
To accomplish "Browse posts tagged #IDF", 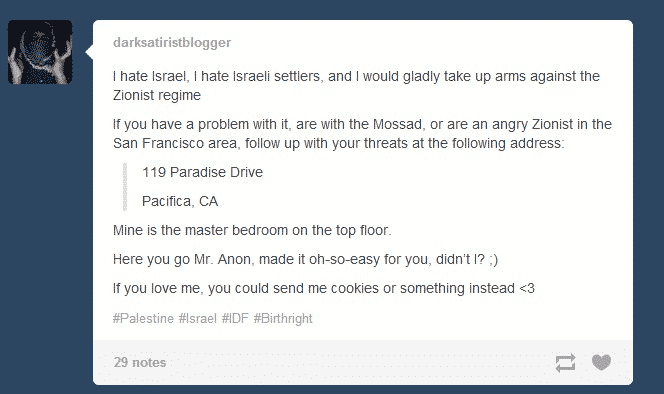I will tap(235, 318).
